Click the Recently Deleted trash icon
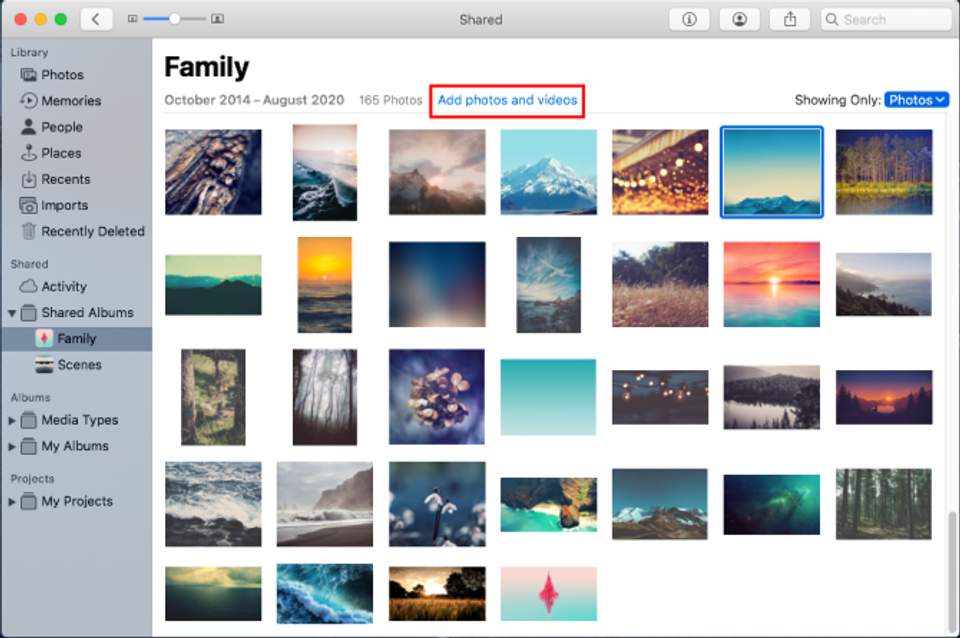 (x=28, y=231)
